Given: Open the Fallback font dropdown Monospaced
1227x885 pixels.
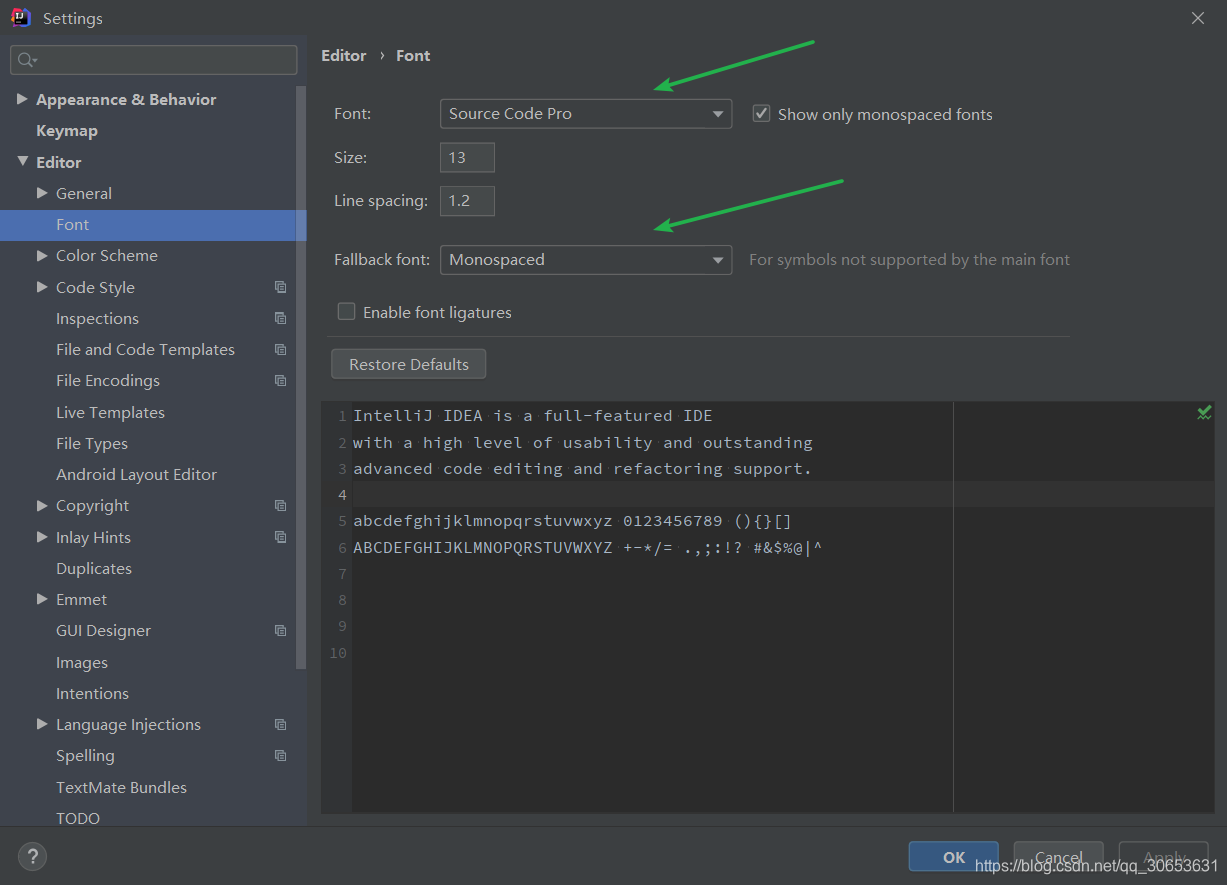Looking at the screenshot, I should 586,260.
